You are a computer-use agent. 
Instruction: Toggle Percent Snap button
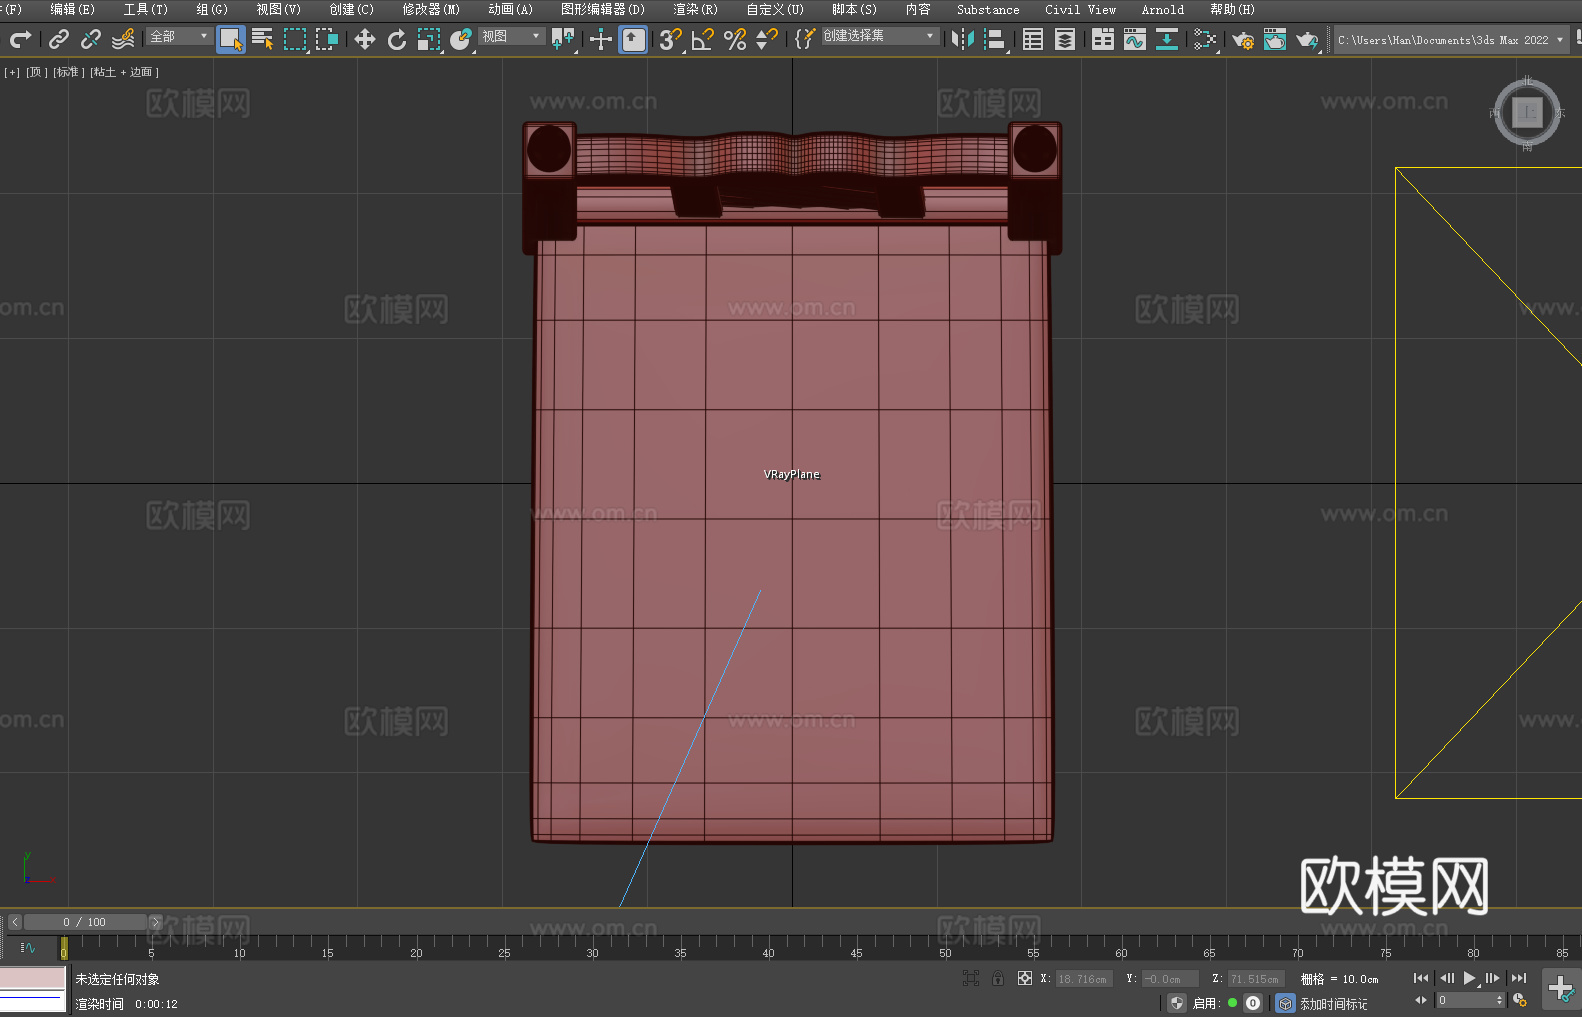[x=735, y=39]
